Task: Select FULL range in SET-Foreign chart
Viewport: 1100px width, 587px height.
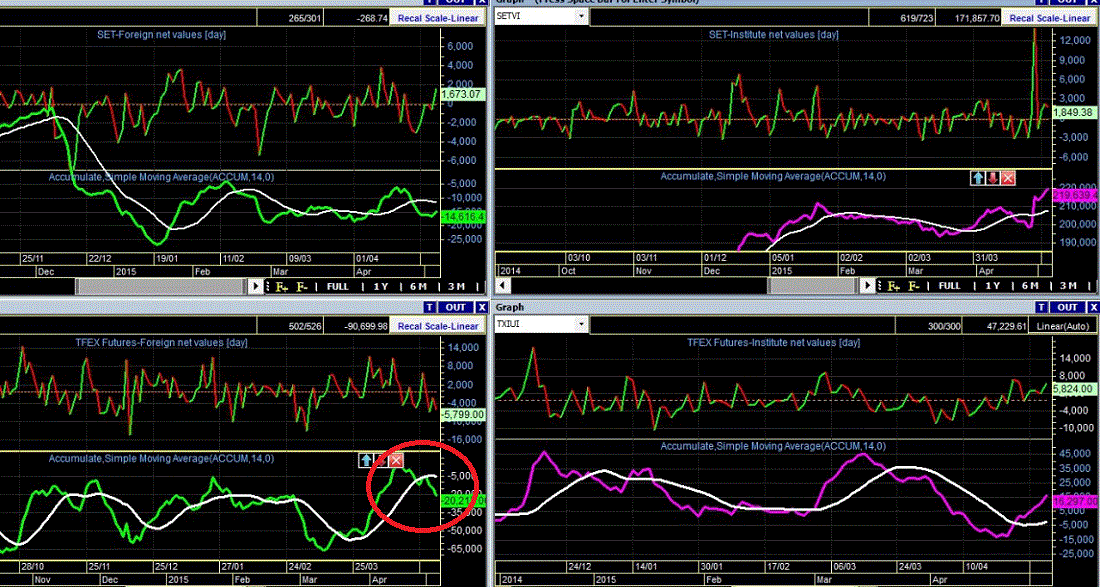Action: [x=337, y=286]
